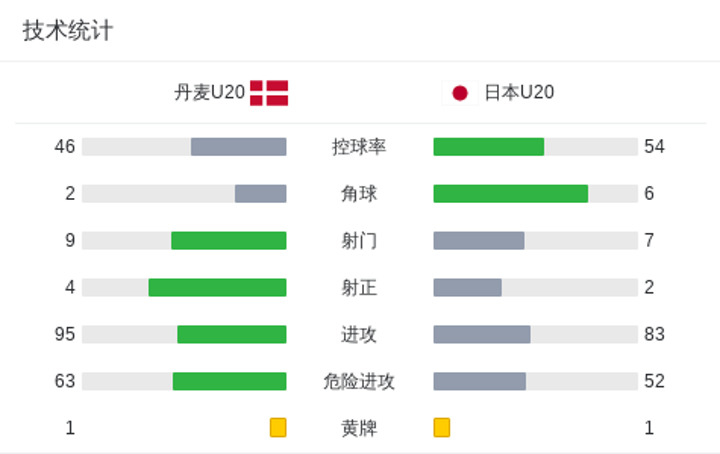The width and height of the screenshot is (720, 454).
Task: Click the Denmark flag icon
Action: tap(269, 93)
